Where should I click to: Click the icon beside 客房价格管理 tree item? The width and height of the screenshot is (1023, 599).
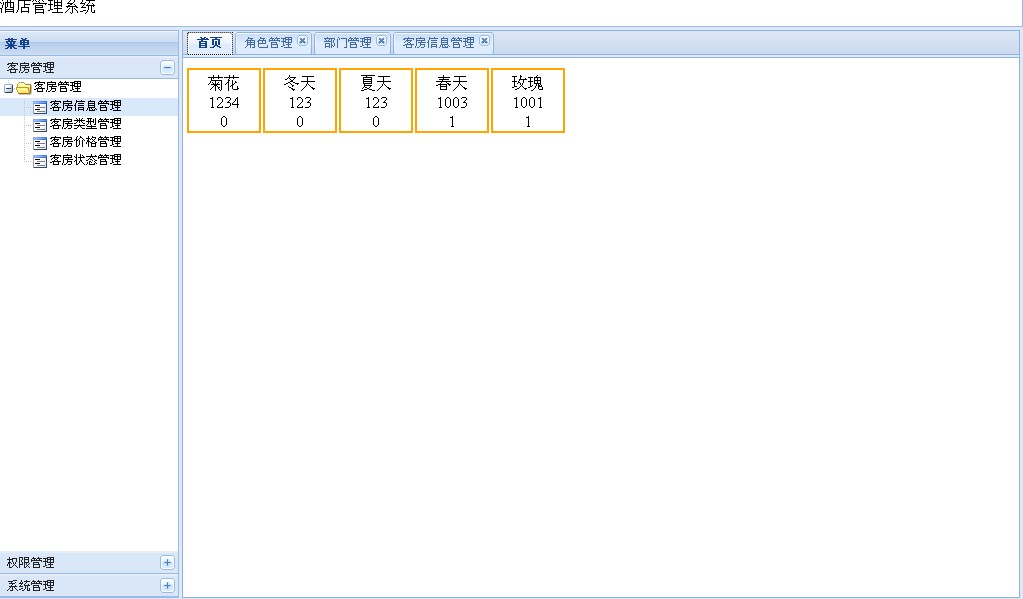(40, 142)
